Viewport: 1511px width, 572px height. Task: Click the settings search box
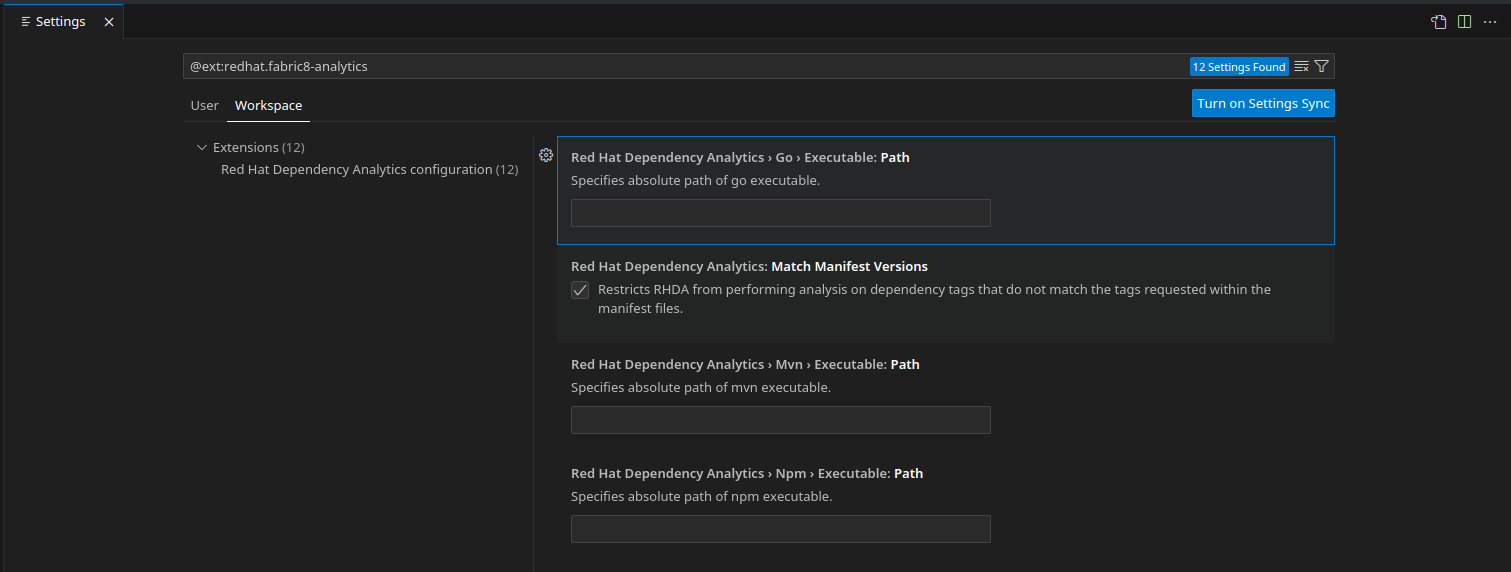click(680, 67)
